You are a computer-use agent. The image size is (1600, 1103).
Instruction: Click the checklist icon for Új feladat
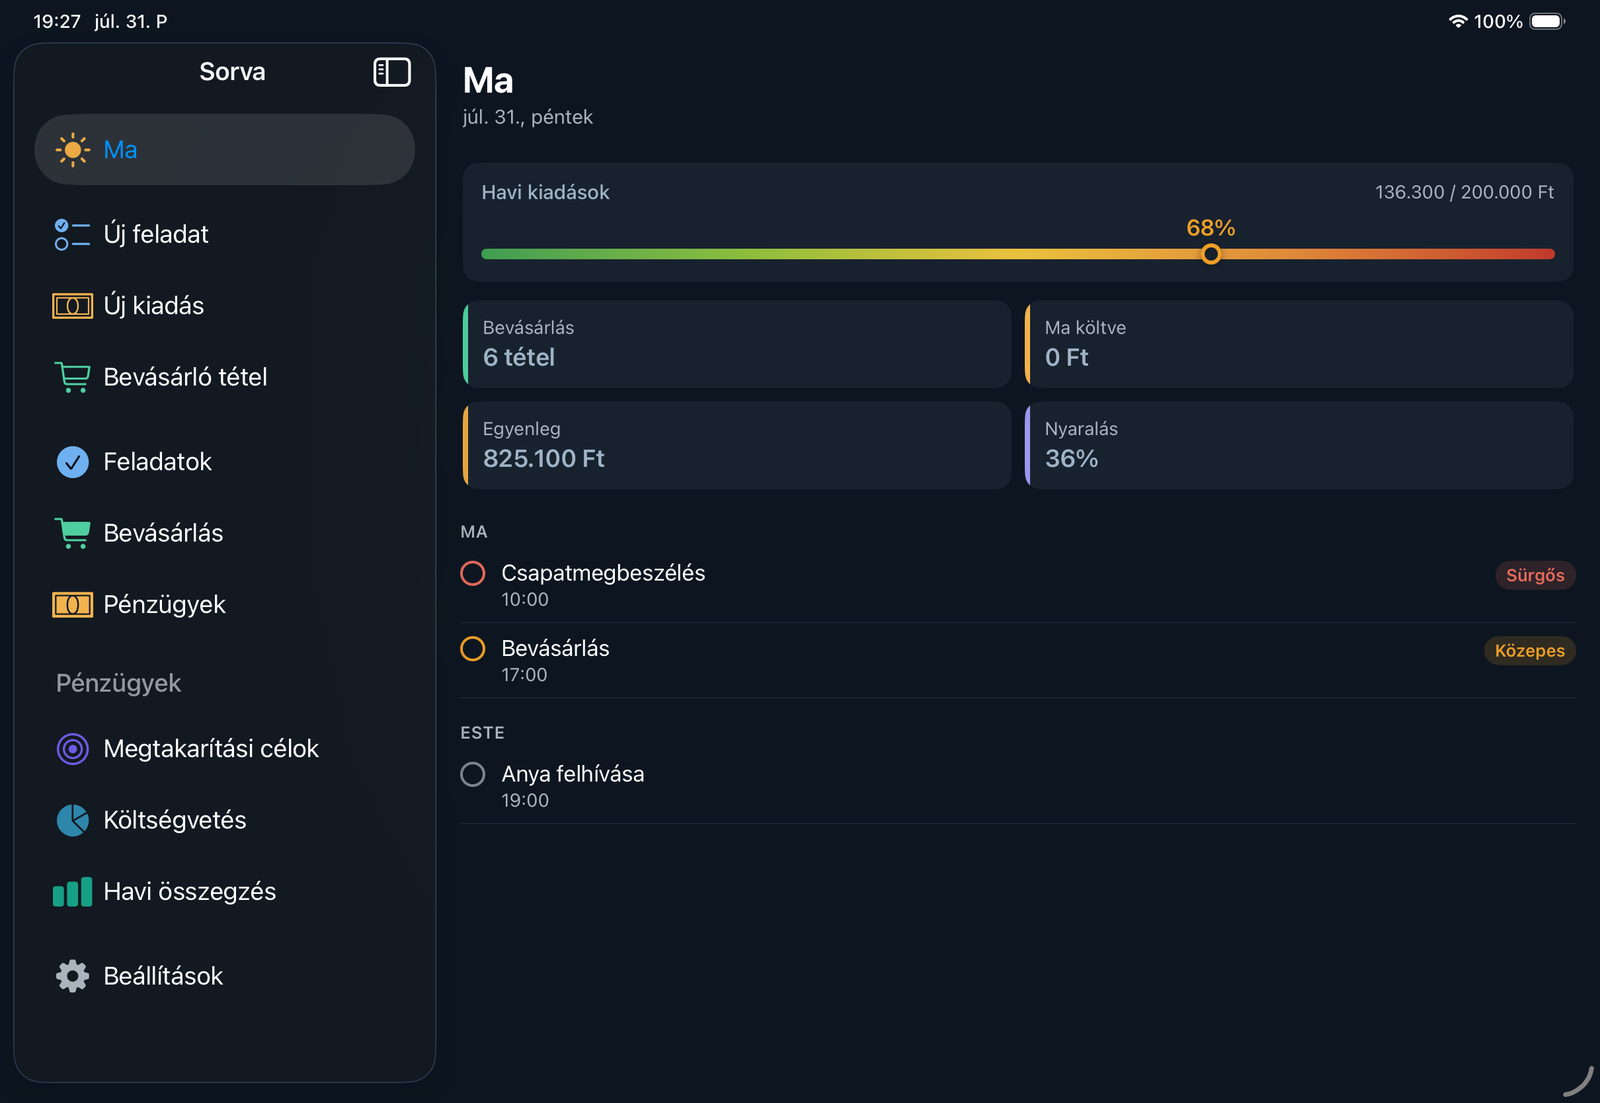coord(72,234)
